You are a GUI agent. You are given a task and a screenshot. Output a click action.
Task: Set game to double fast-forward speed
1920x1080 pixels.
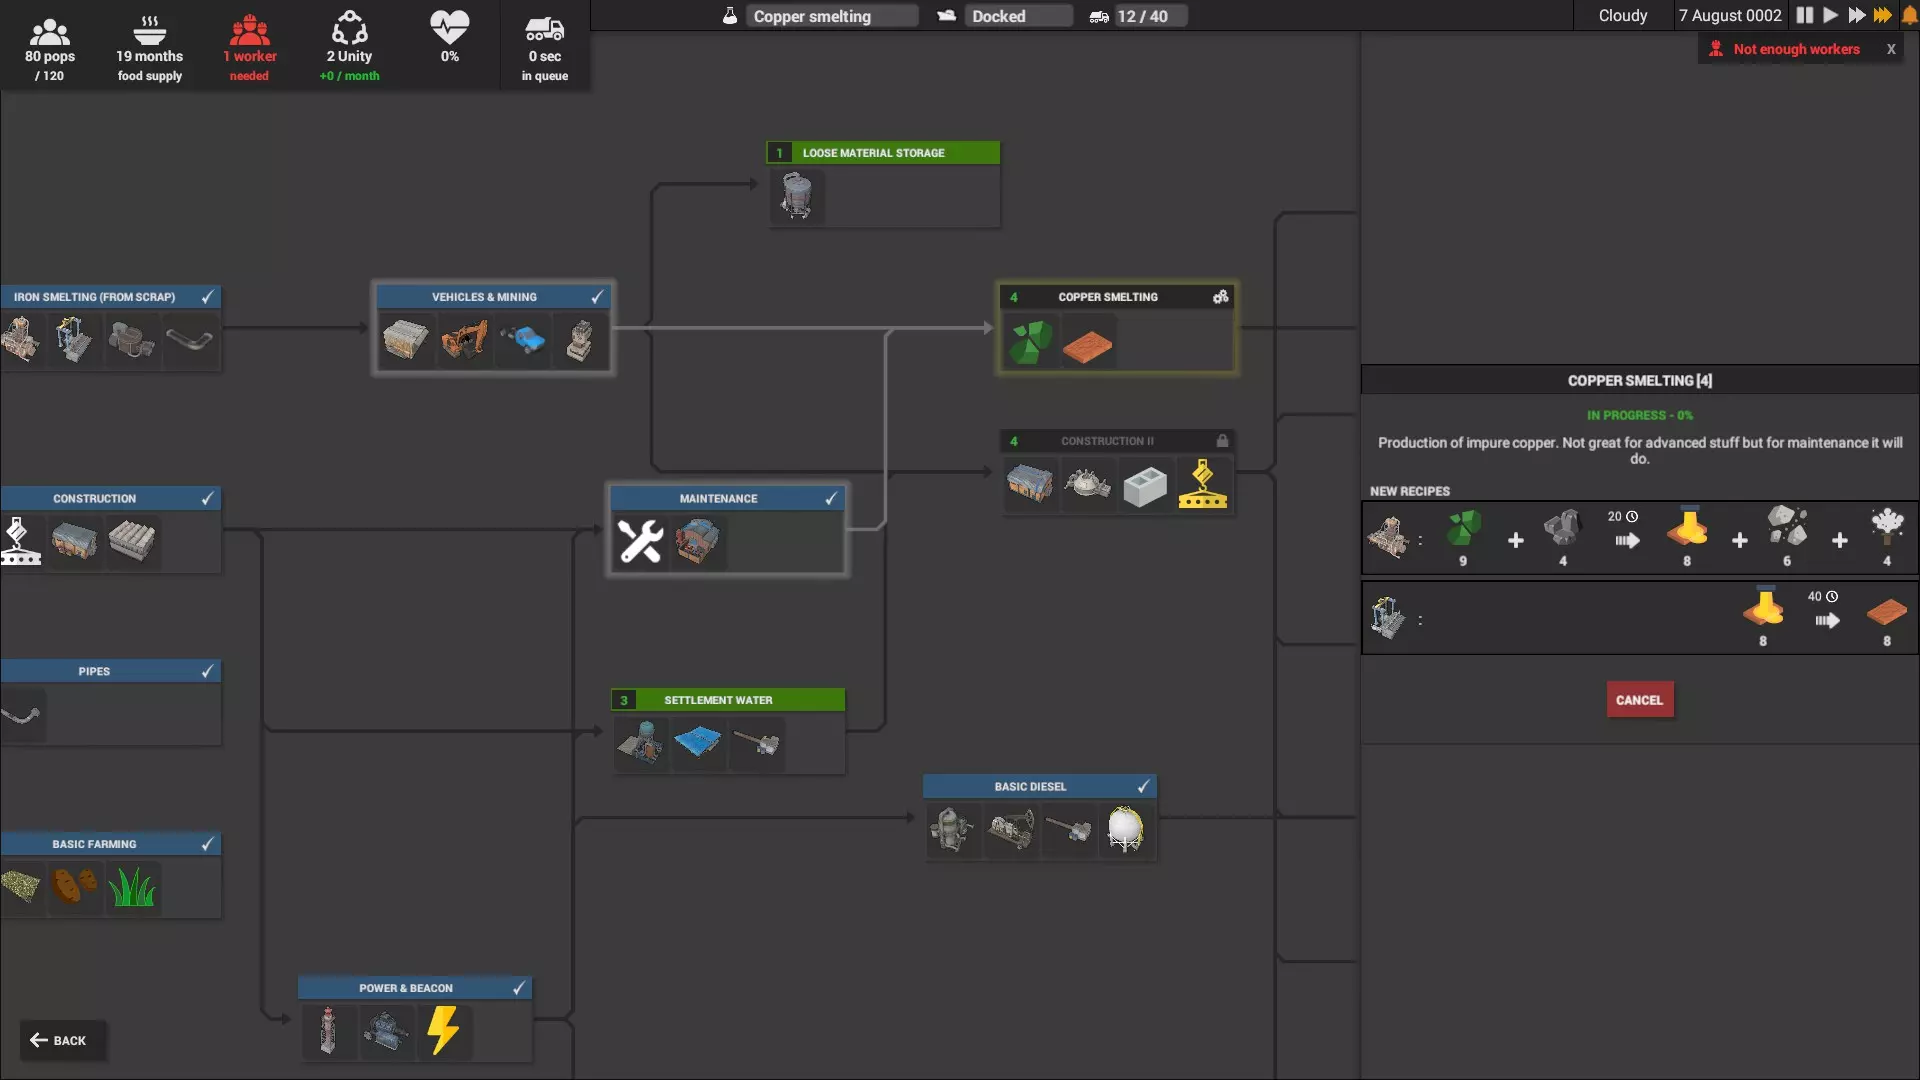(1856, 15)
